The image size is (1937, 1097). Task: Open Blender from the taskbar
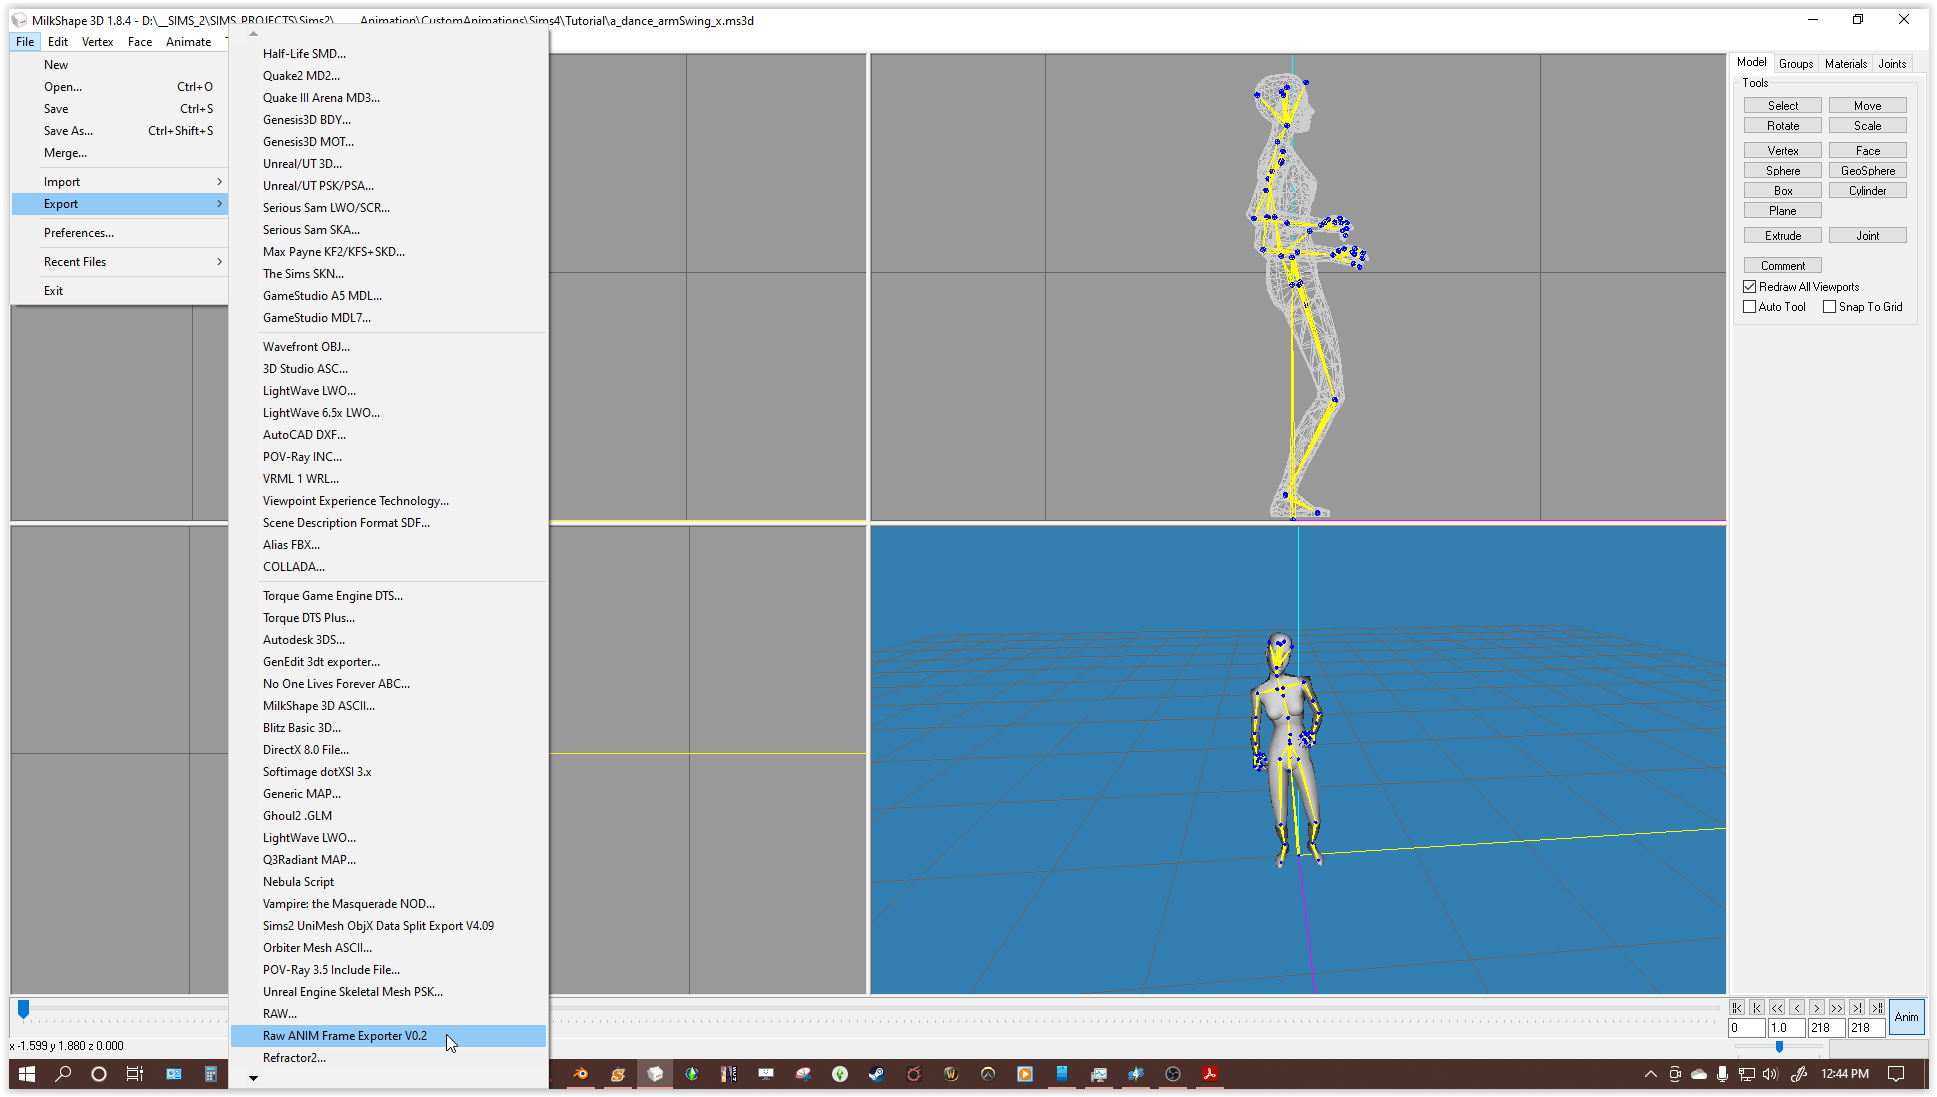tap(580, 1074)
